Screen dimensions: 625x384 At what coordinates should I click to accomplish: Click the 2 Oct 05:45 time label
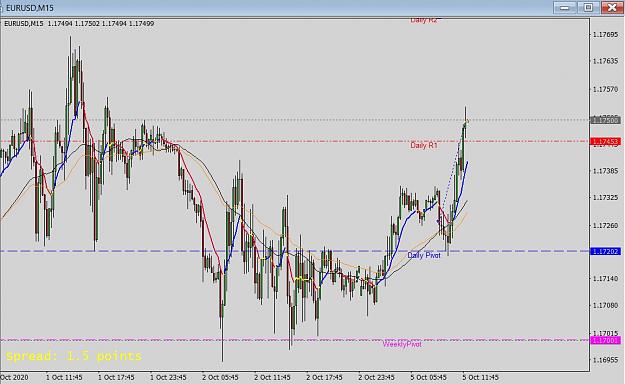pyautogui.click(x=220, y=377)
